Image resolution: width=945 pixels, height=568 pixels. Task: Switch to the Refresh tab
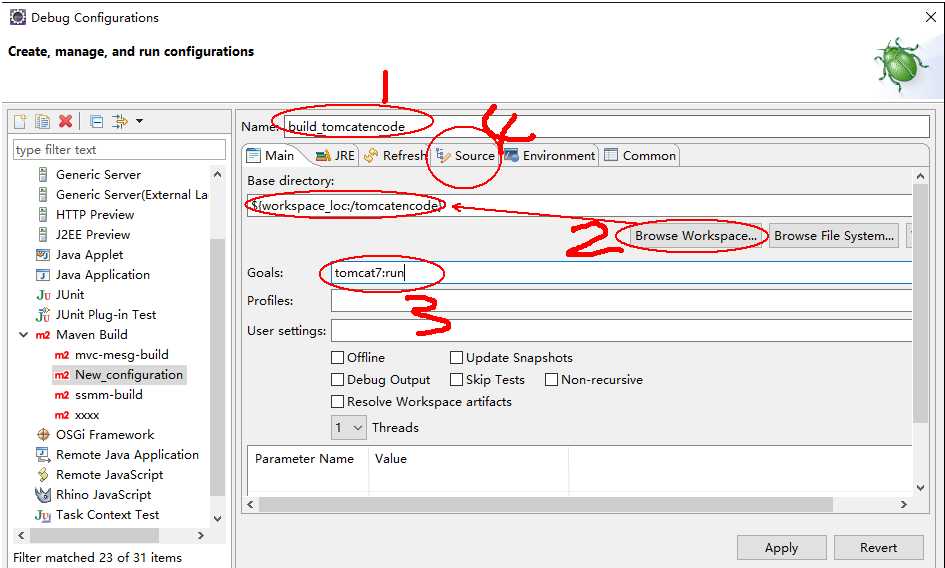pos(395,156)
